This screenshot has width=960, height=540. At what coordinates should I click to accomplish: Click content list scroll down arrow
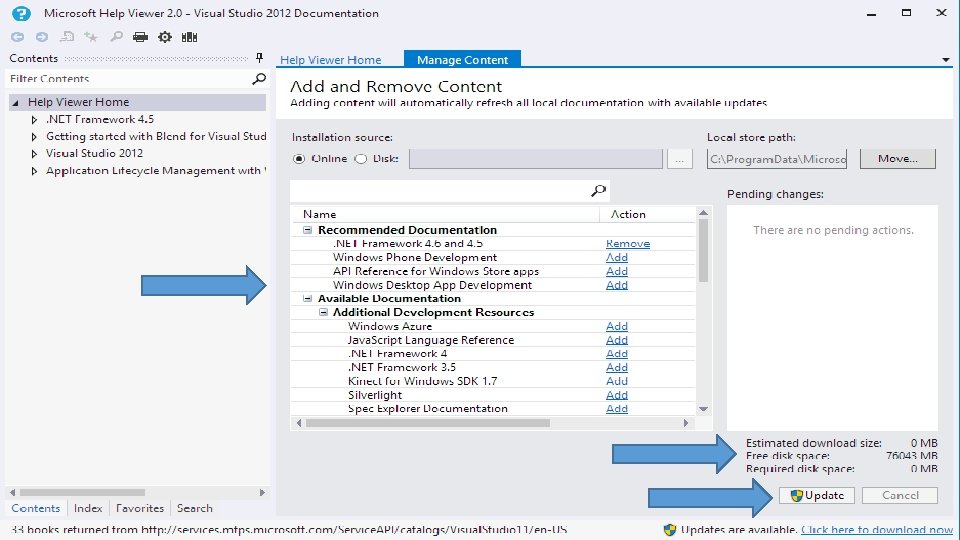coord(703,409)
